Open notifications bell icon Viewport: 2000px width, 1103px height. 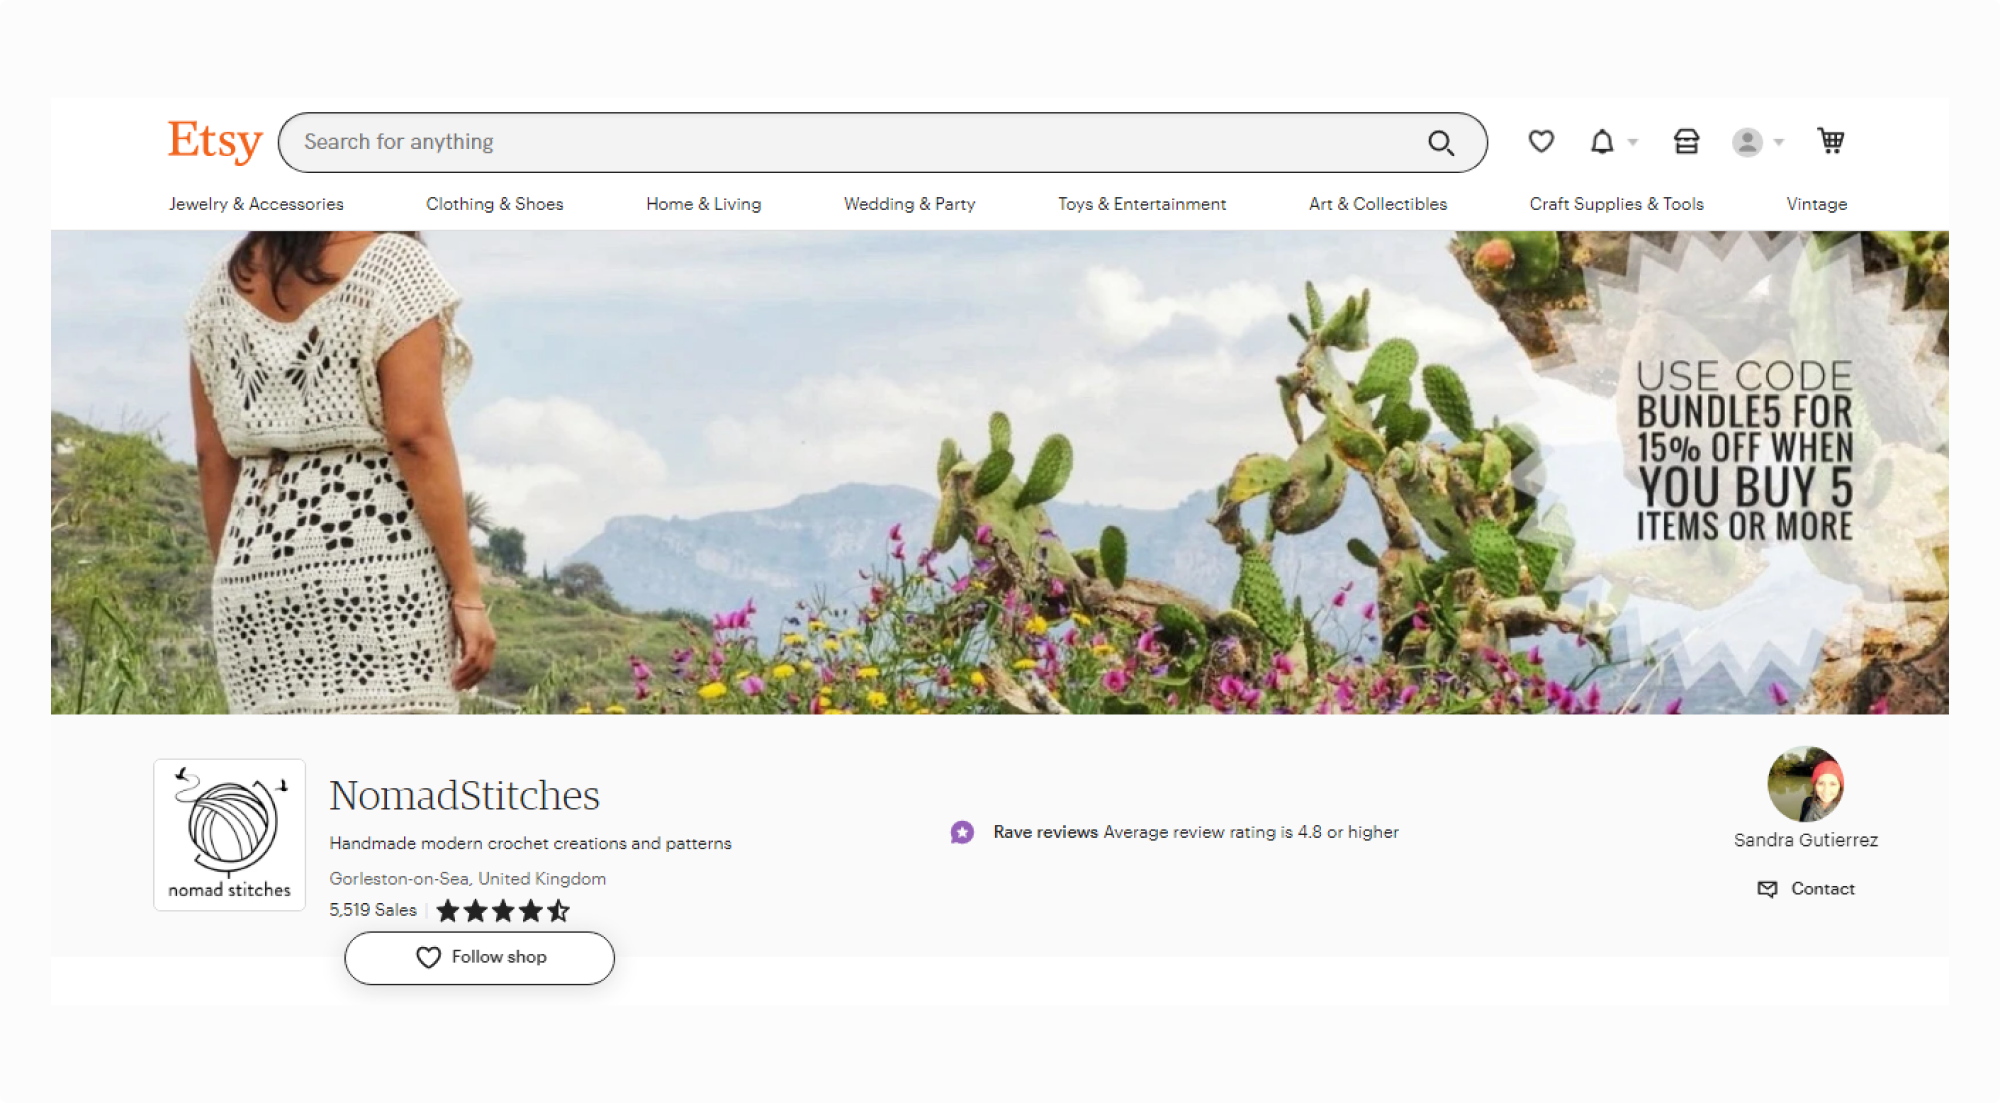[x=1602, y=142]
